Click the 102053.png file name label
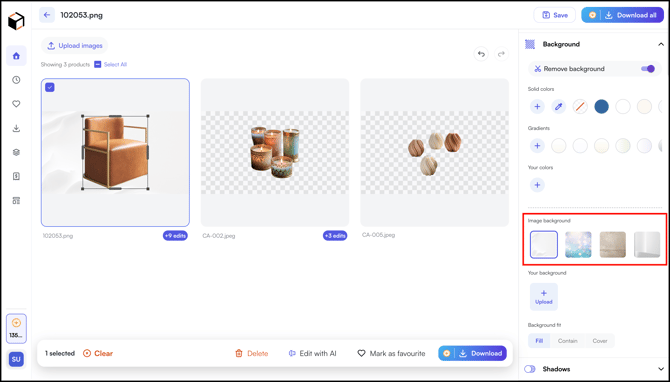The height and width of the screenshot is (382, 670). [x=58, y=236]
